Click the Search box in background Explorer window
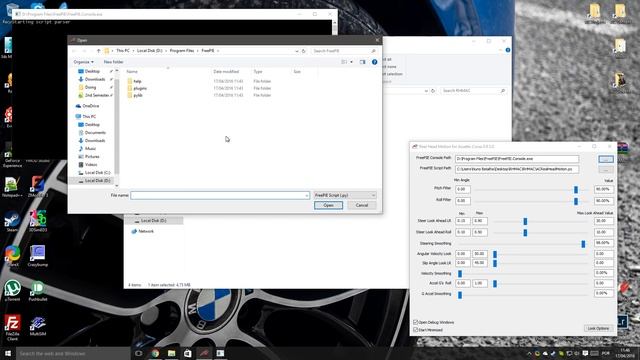Viewport: 640px width, 360px height. (473, 91)
